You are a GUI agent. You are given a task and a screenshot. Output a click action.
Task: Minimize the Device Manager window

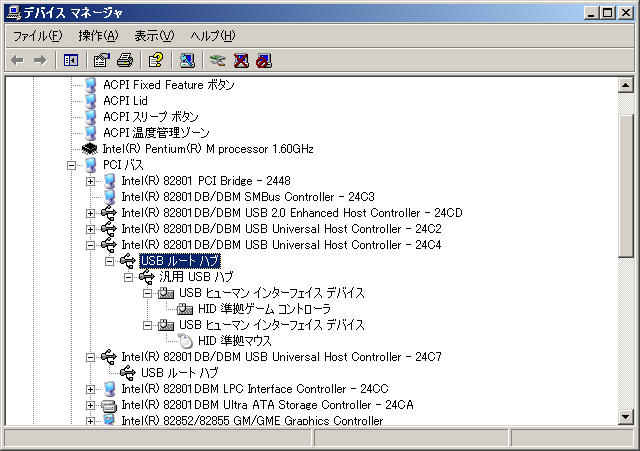[591, 13]
